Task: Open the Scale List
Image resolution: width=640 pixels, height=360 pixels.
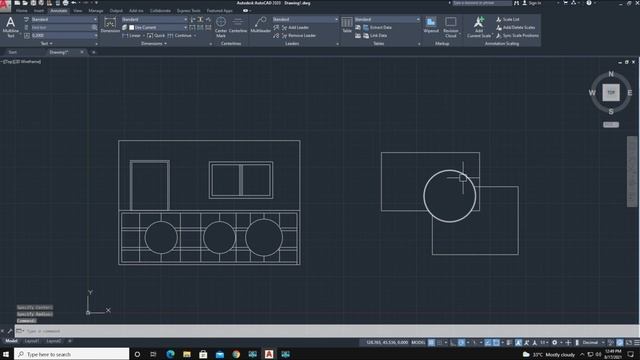Action: 508,19
